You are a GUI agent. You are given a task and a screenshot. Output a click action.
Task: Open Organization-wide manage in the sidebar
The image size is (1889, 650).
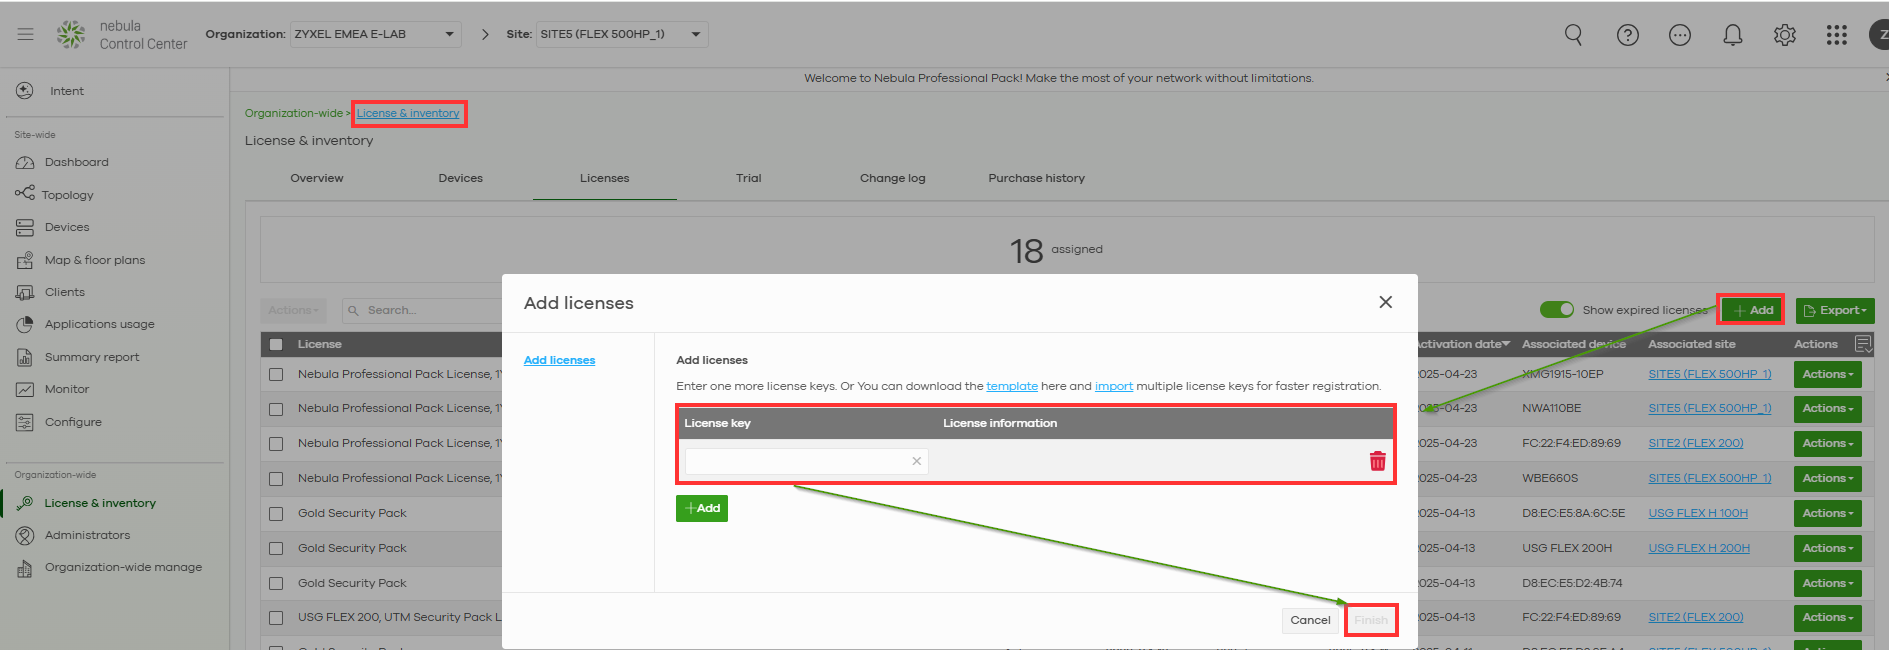pyautogui.click(x=123, y=567)
